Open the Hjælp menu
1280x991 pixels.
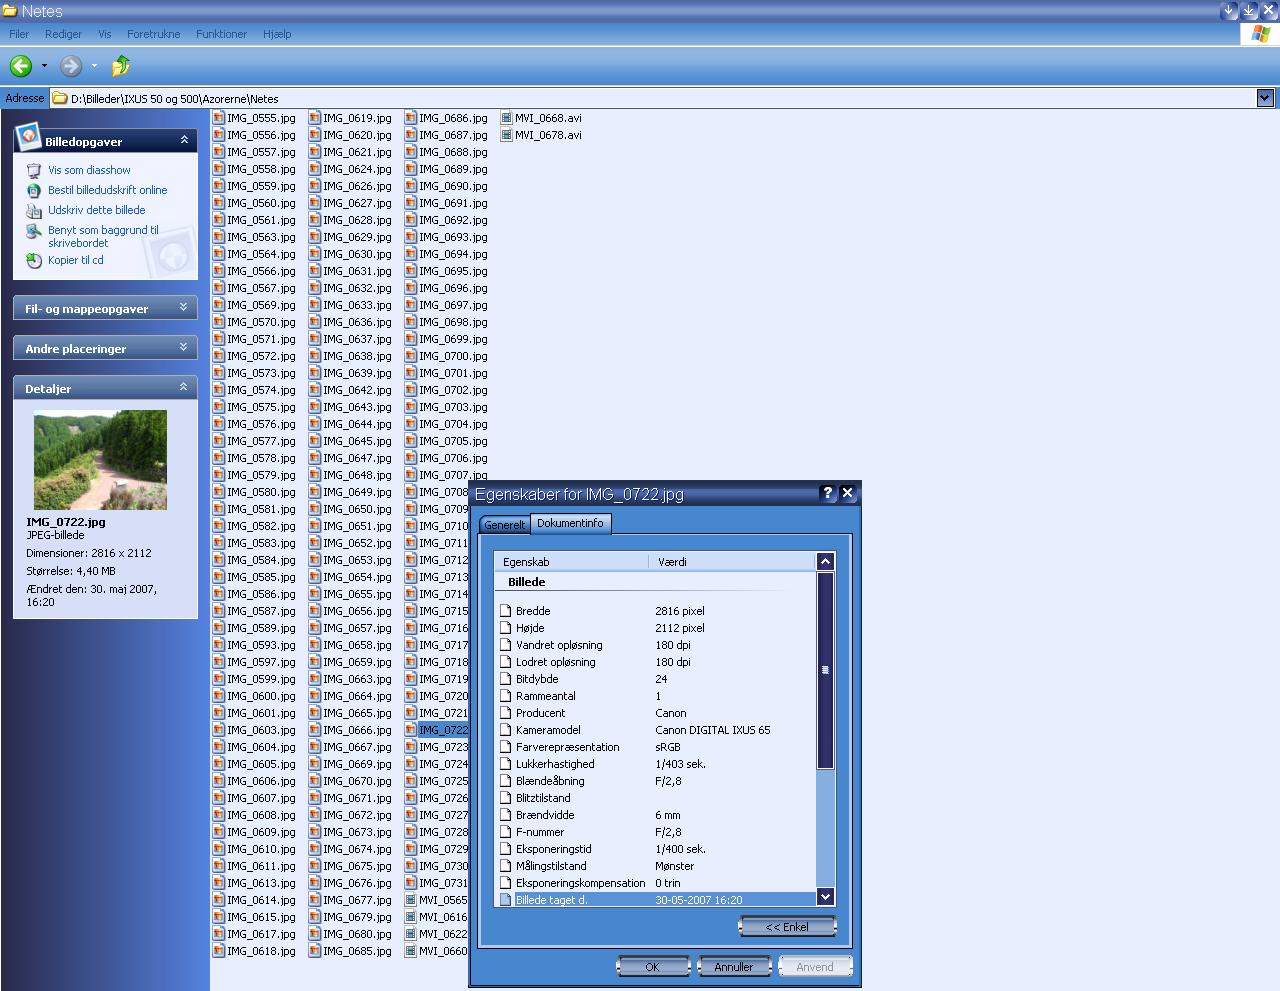(277, 34)
